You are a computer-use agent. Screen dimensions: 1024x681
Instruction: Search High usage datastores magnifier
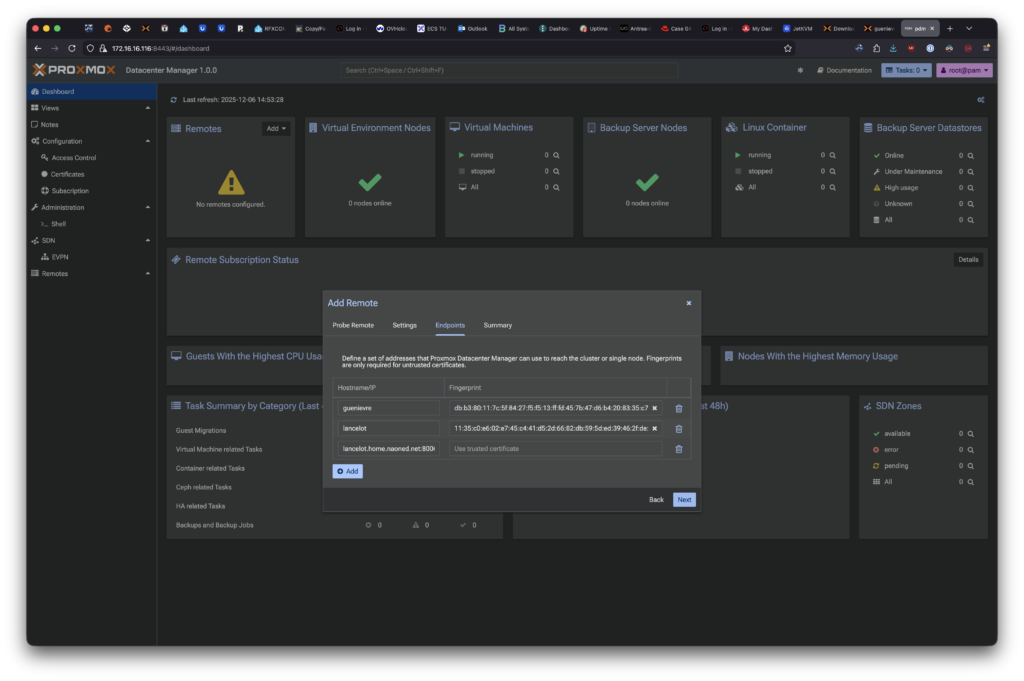[970, 187]
